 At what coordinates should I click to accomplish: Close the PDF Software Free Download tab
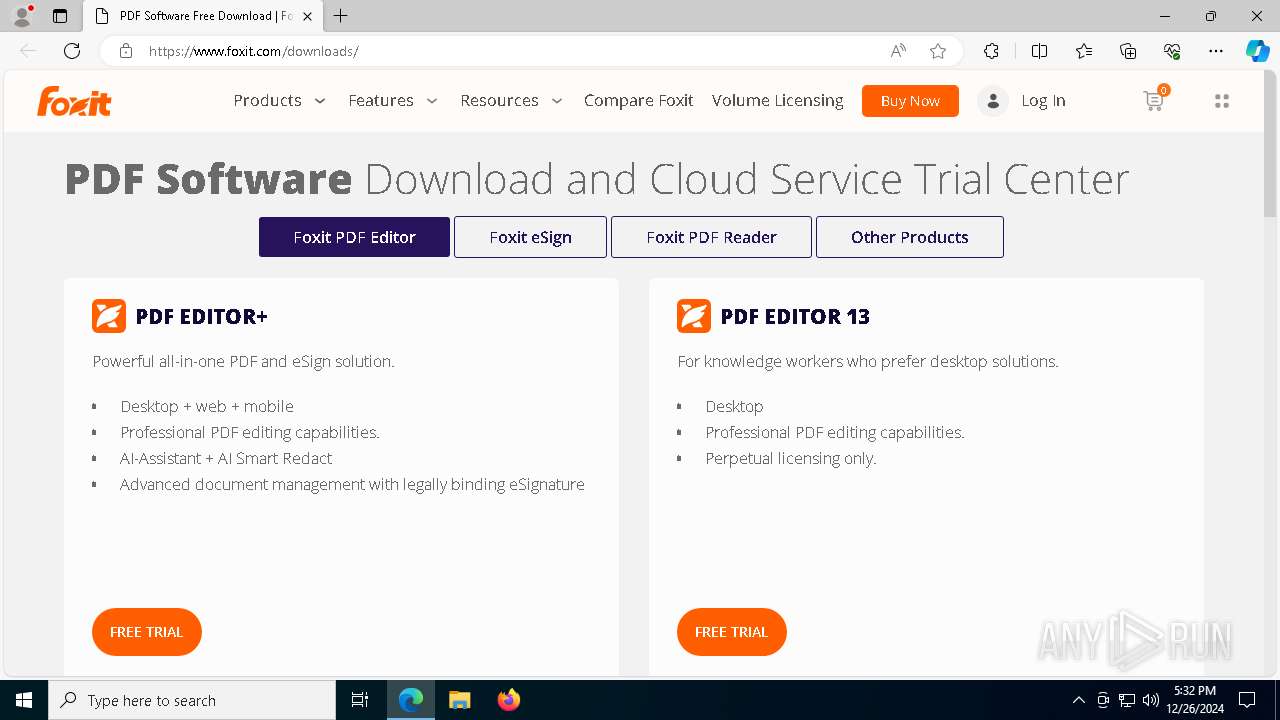click(x=308, y=16)
